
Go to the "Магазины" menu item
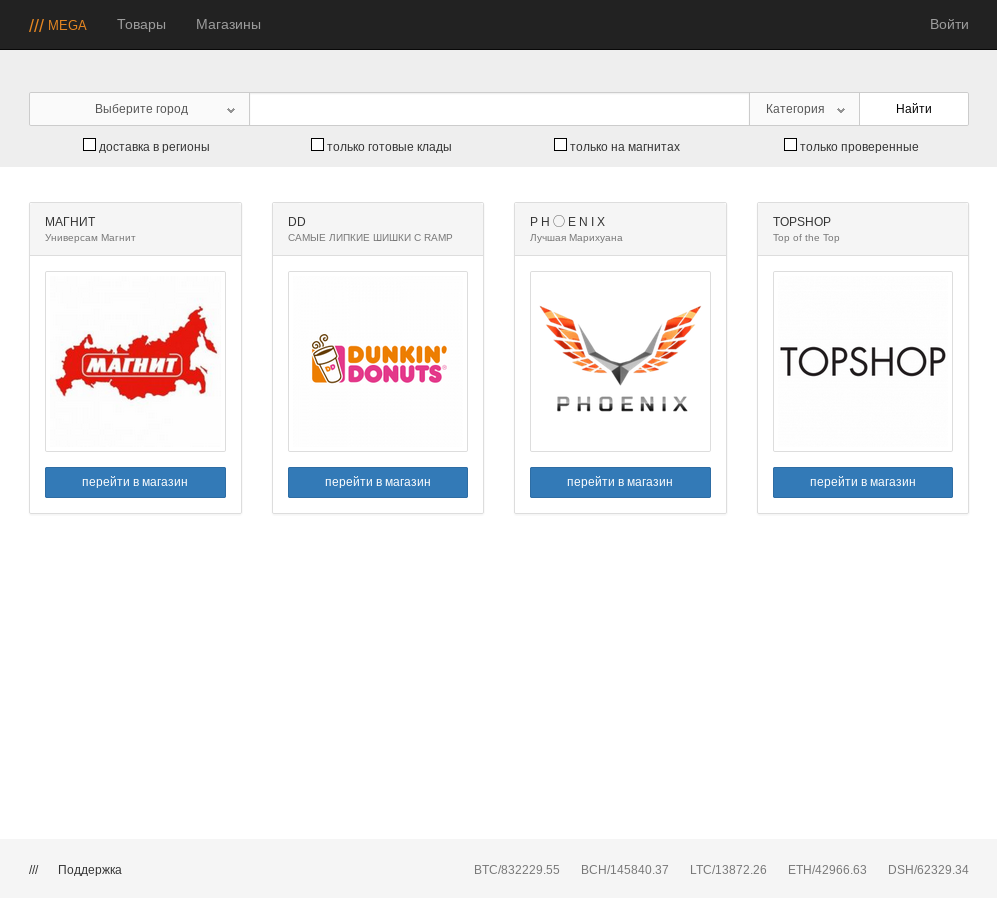228,25
